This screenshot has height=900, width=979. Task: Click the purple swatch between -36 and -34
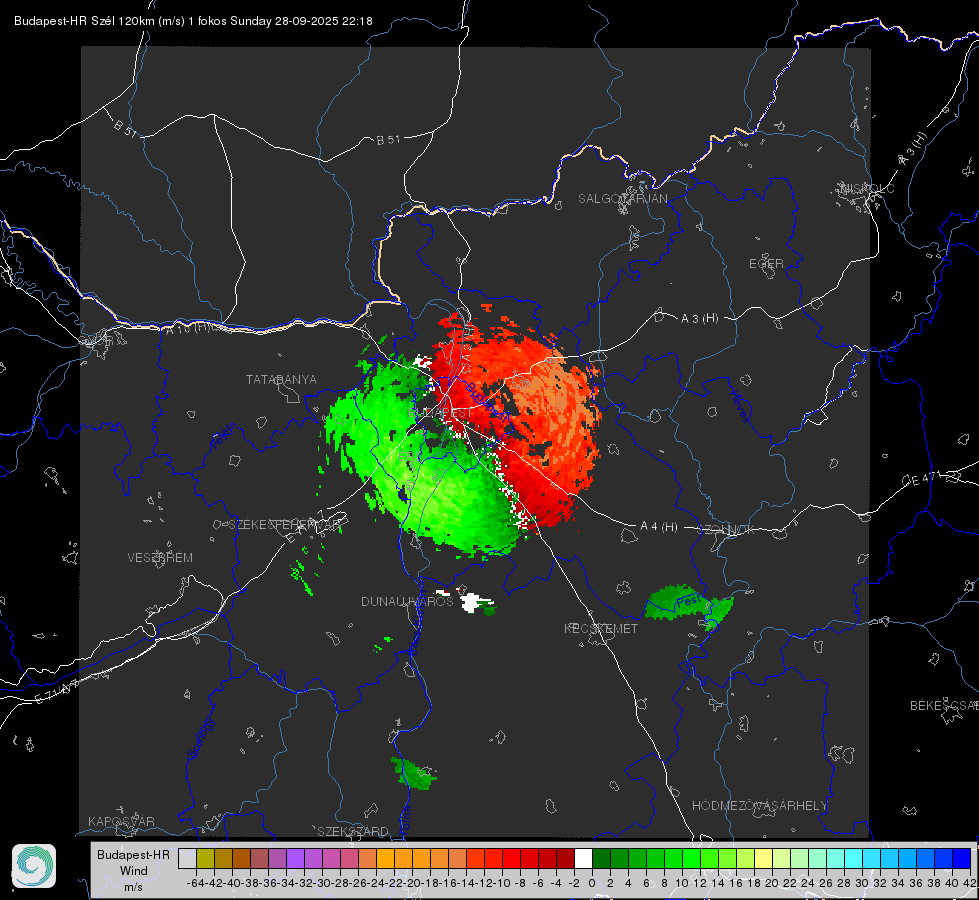point(277,858)
